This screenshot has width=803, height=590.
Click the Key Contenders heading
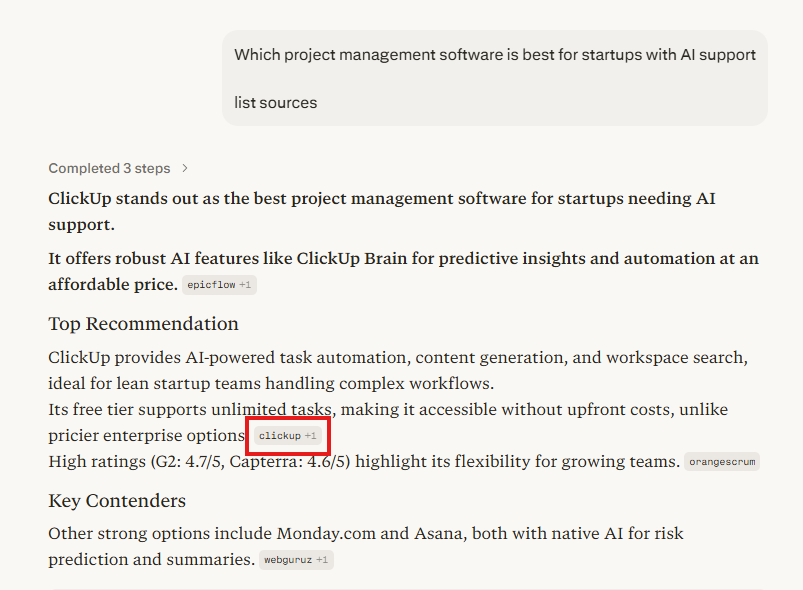[x=117, y=501]
